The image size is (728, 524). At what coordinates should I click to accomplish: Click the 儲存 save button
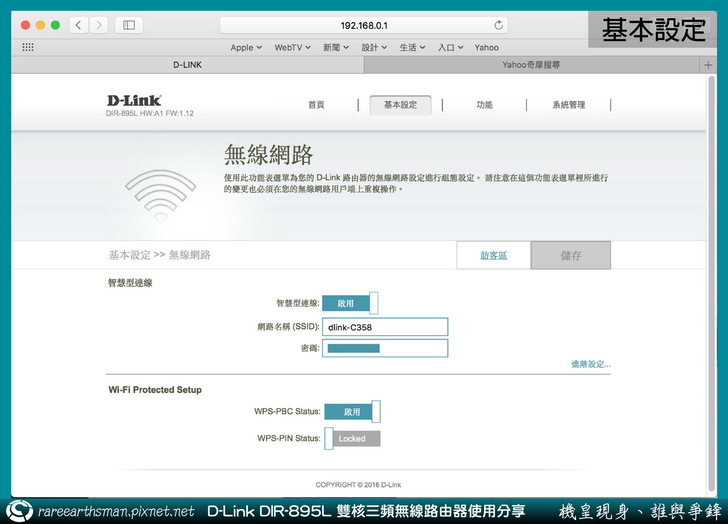pyautogui.click(x=570, y=255)
